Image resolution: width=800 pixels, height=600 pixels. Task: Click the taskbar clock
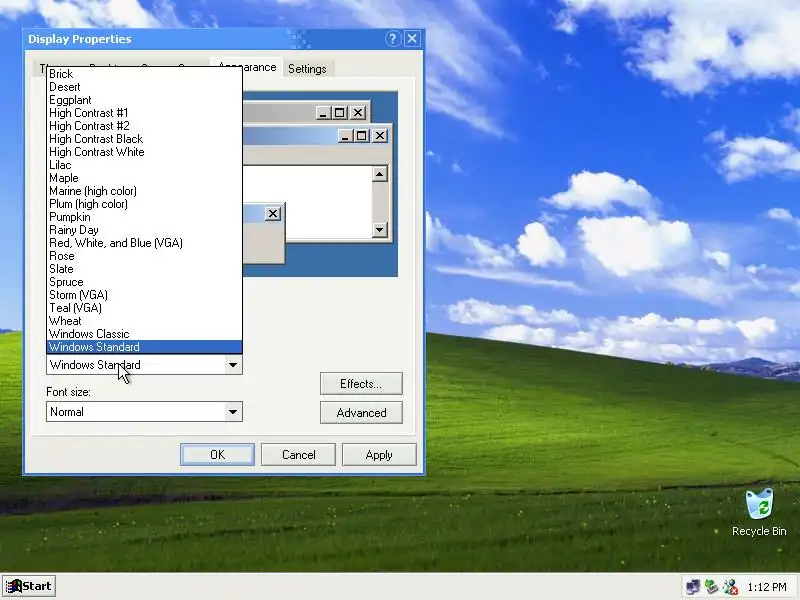click(x=767, y=587)
